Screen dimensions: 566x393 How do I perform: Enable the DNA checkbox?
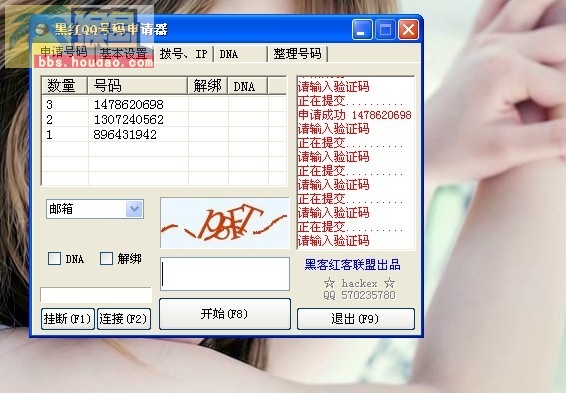coord(55,259)
